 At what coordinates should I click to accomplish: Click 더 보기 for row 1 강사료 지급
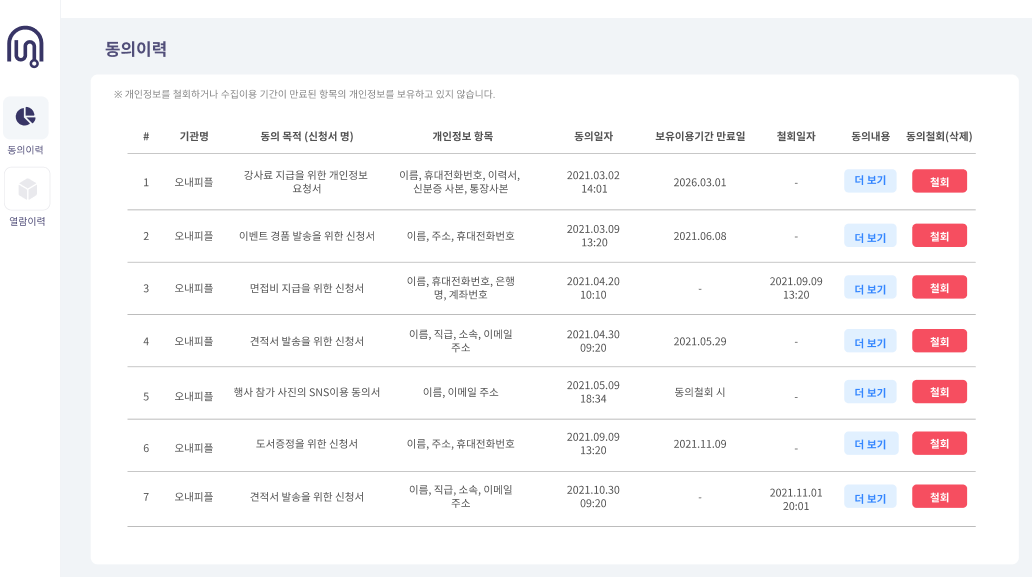(x=870, y=181)
